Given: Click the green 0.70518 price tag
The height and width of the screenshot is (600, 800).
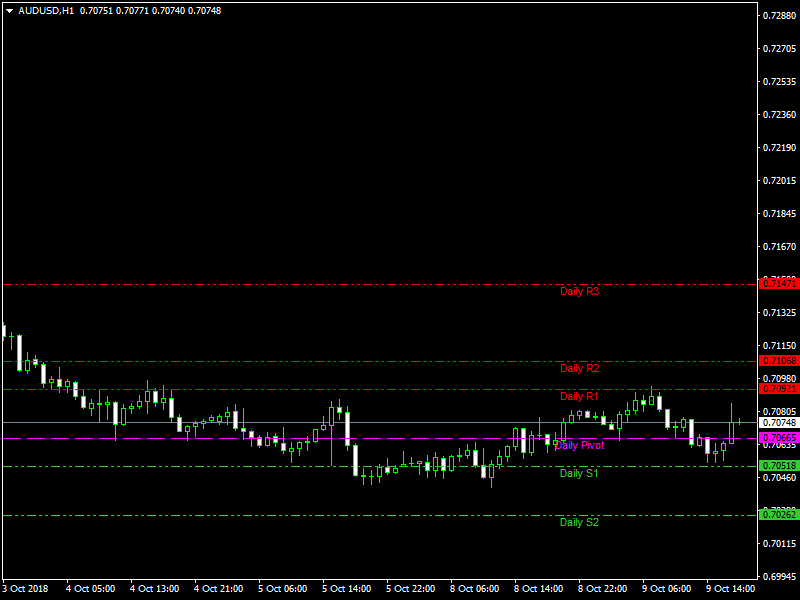Looking at the screenshot, I should (x=779, y=466).
